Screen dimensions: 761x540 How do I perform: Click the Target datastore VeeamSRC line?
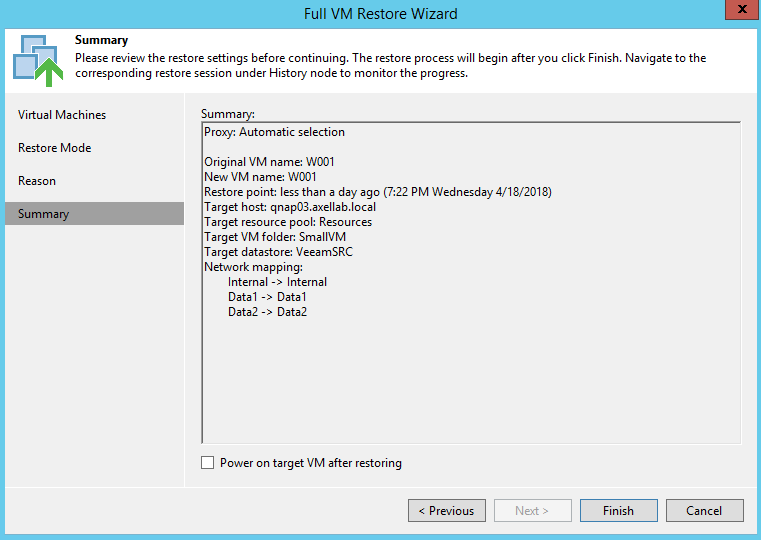278,252
